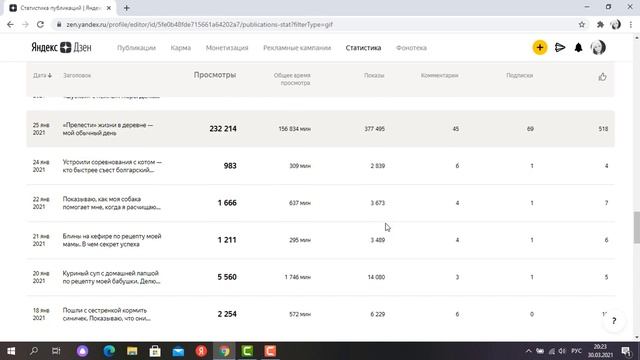
Task: Open Microsoft Store from taskbar
Action: click(155, 351)
